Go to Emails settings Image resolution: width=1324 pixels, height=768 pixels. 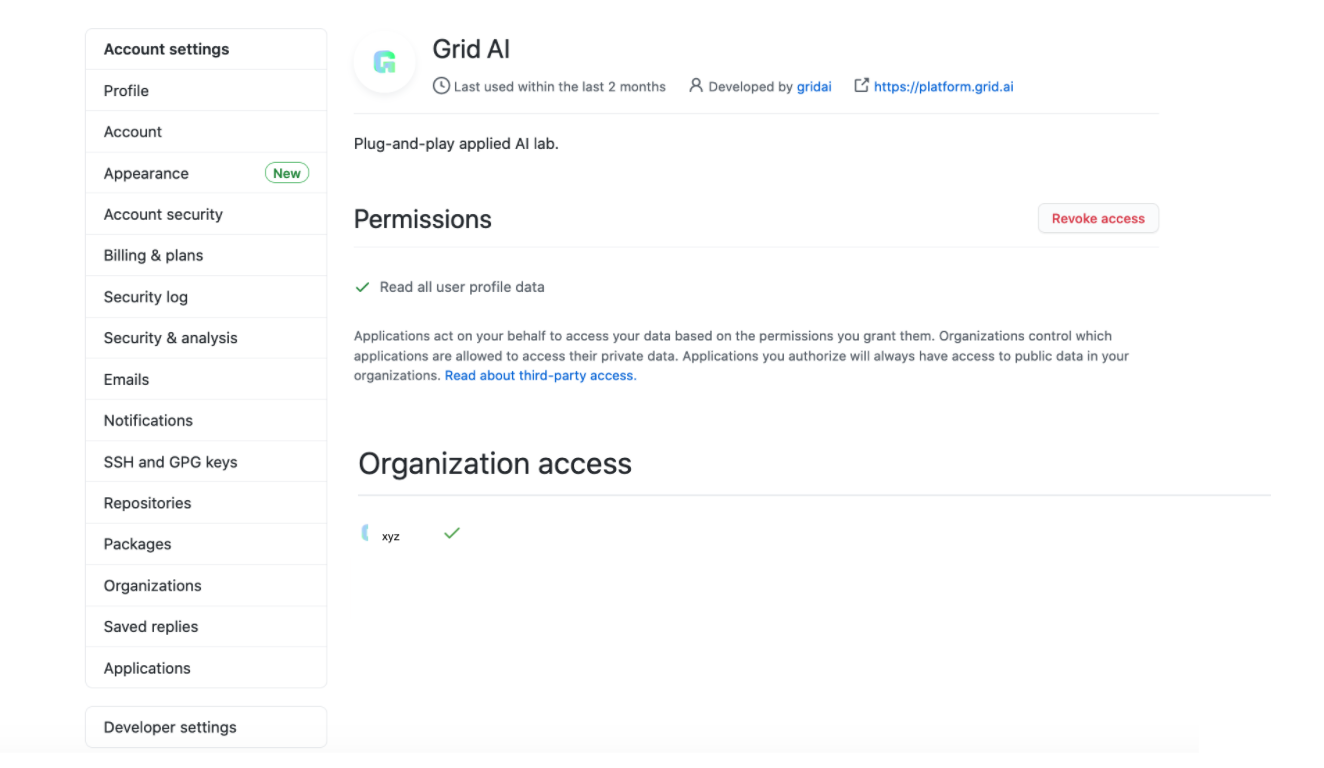[206, 379]
